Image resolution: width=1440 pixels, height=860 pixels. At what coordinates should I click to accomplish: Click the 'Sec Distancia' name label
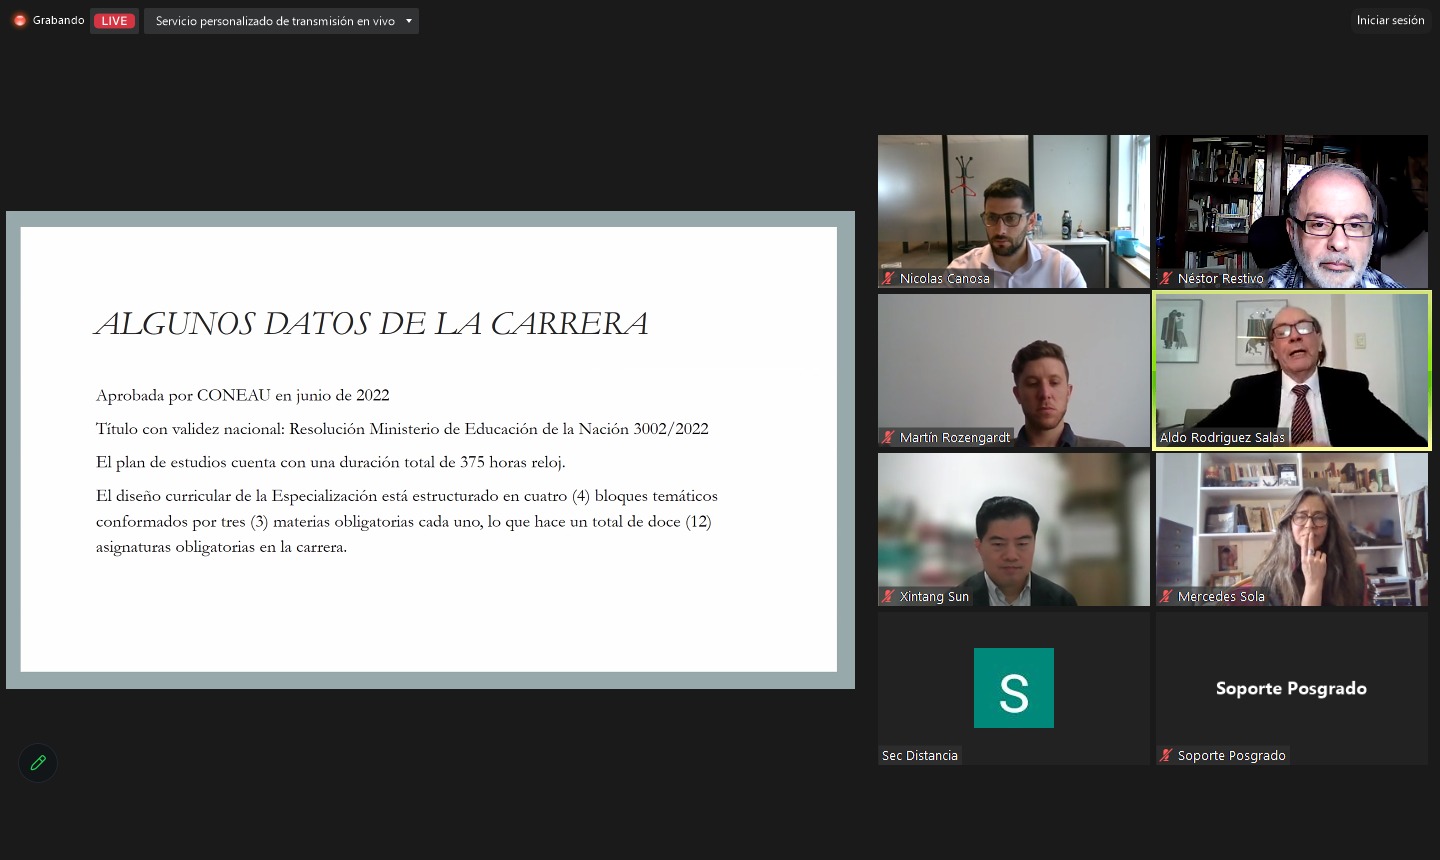point(920,755)
